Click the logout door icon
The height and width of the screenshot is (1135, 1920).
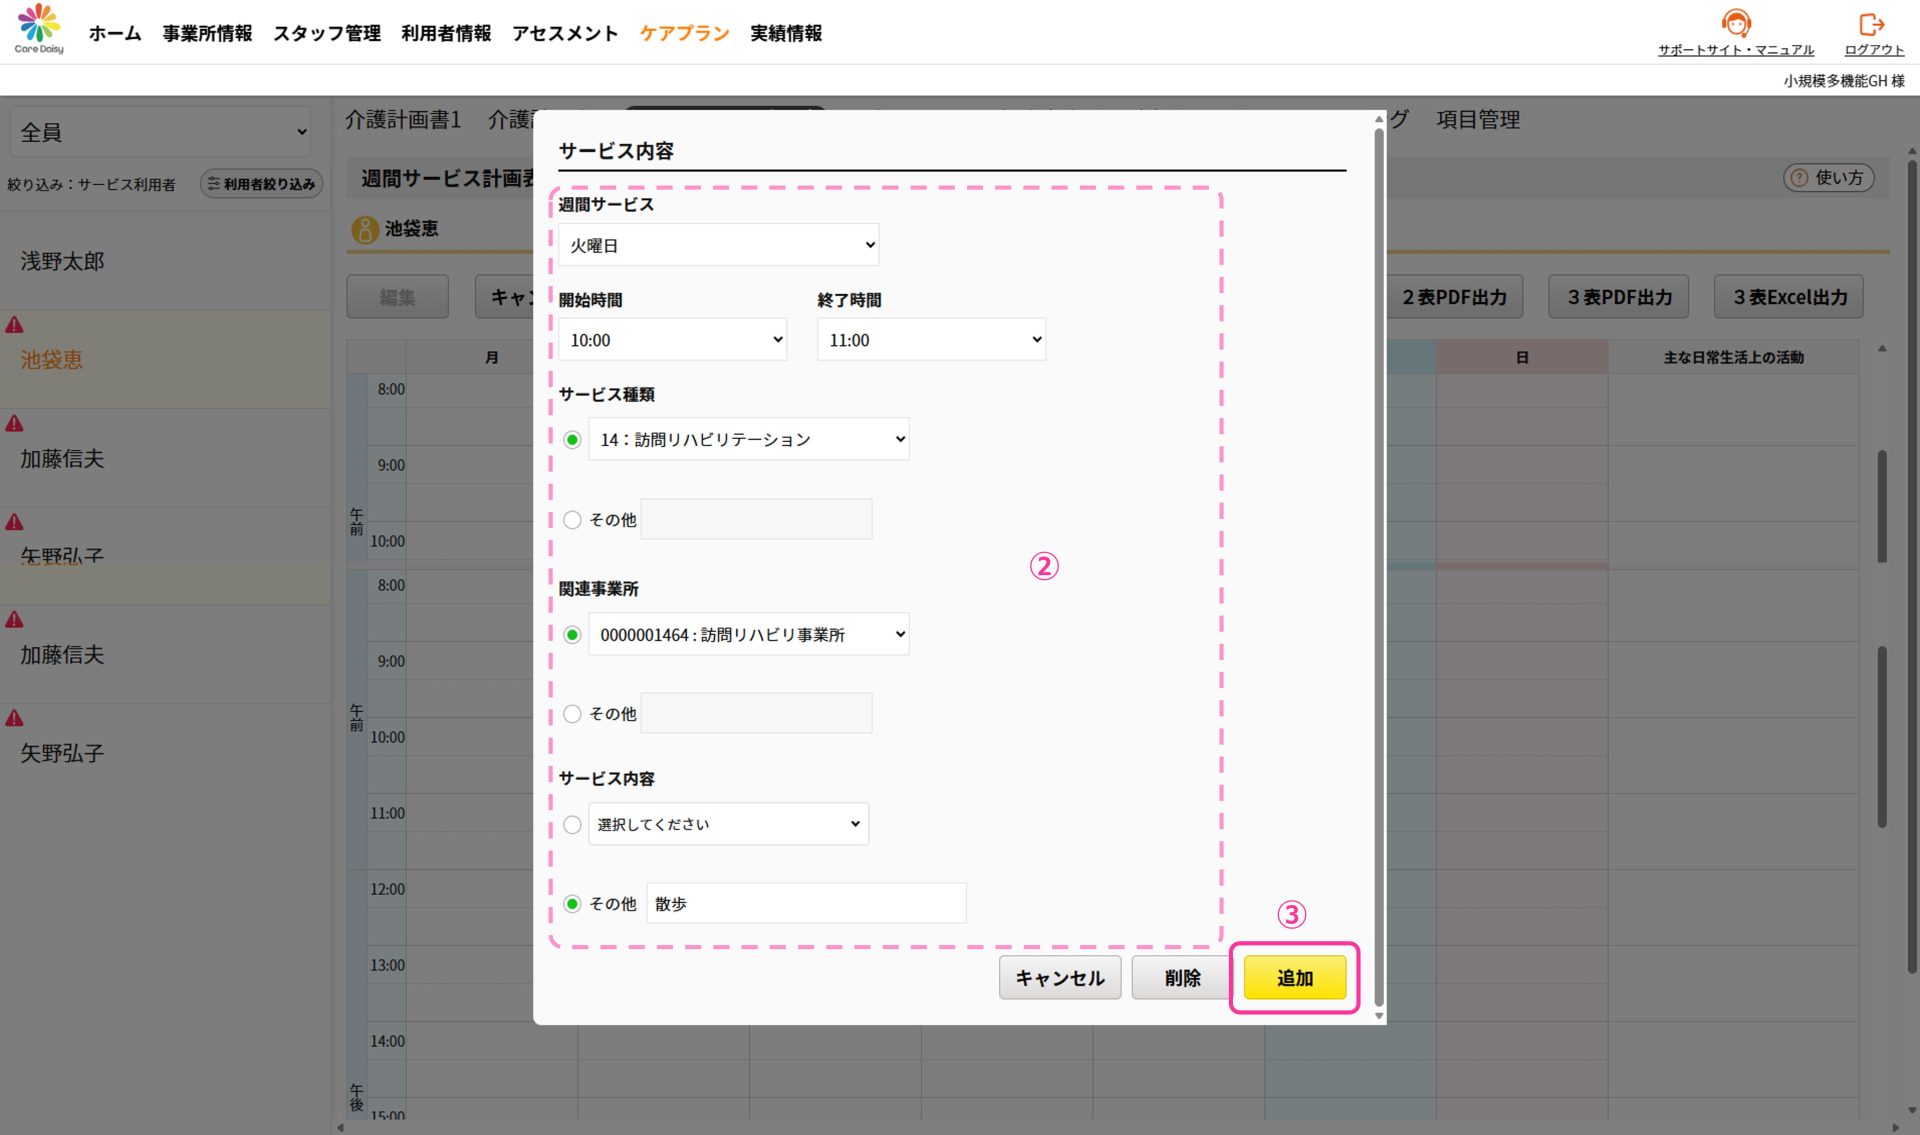[x=1872, y=24]
